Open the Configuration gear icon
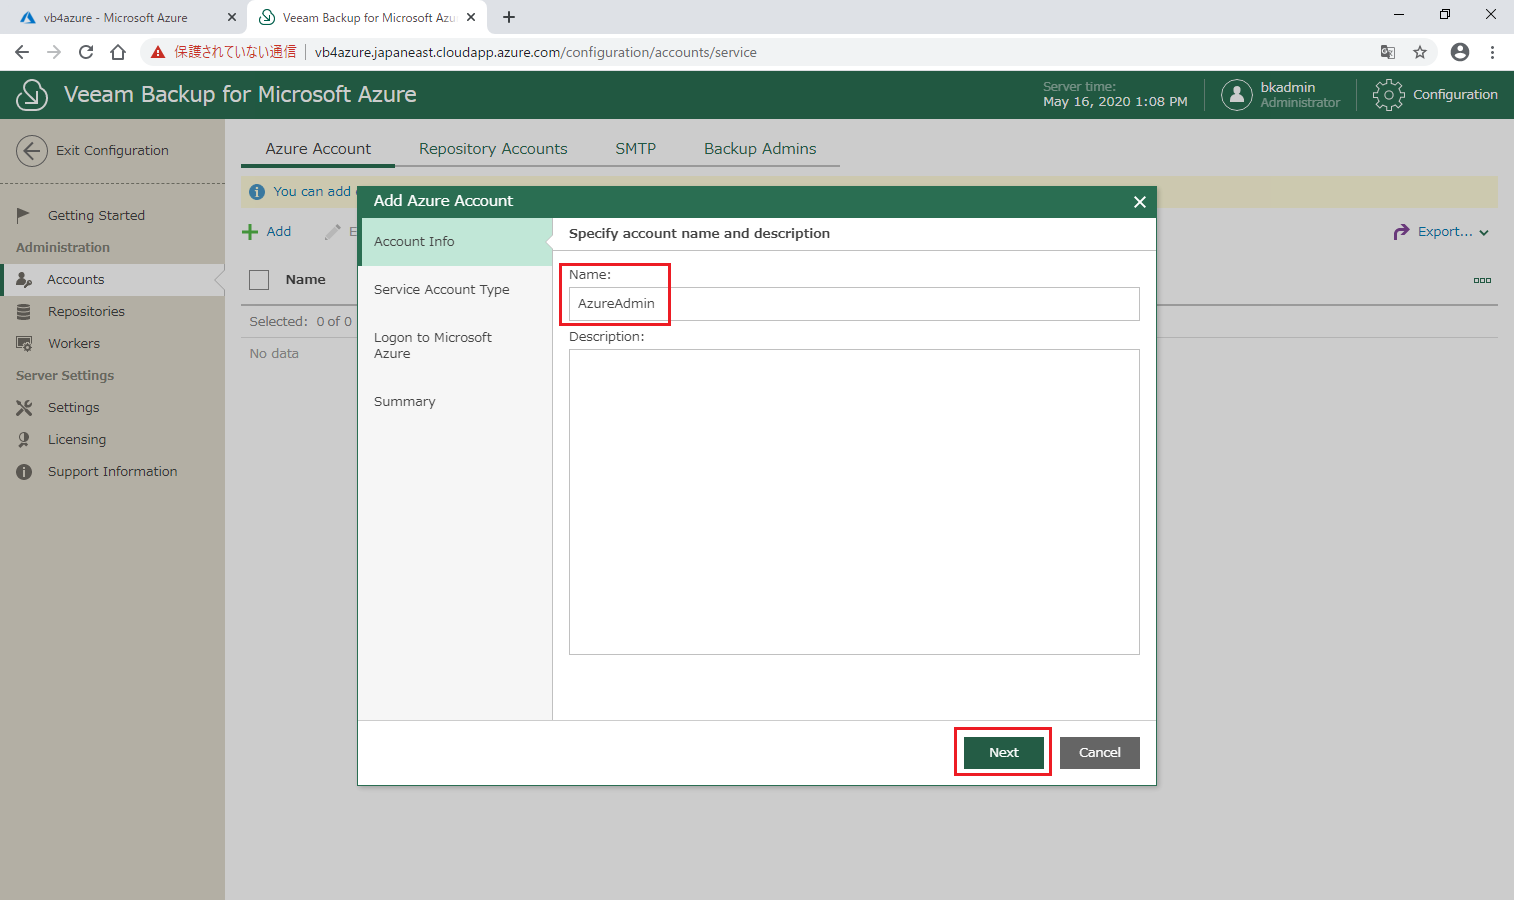This screenshot has width=1514, height=900. tap(1388, 95)
